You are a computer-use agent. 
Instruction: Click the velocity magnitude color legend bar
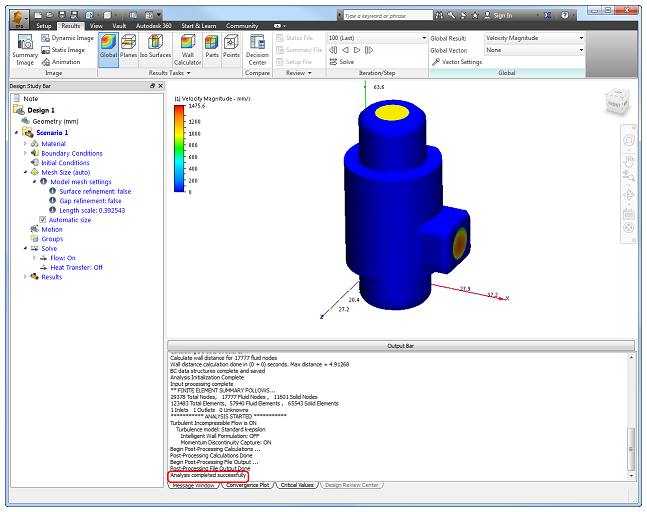[179, 149]
